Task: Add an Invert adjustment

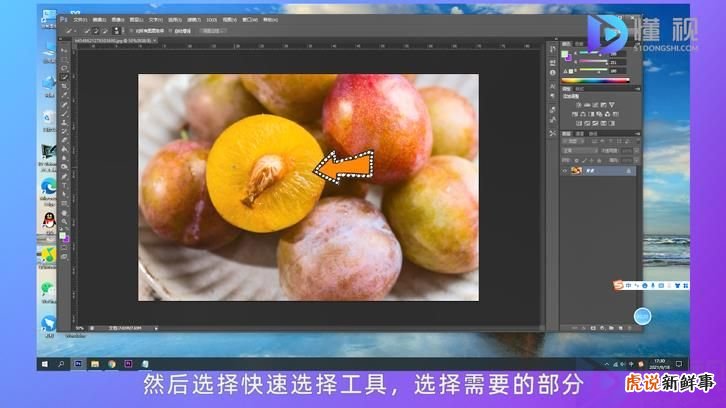Action: coord(579,123)
